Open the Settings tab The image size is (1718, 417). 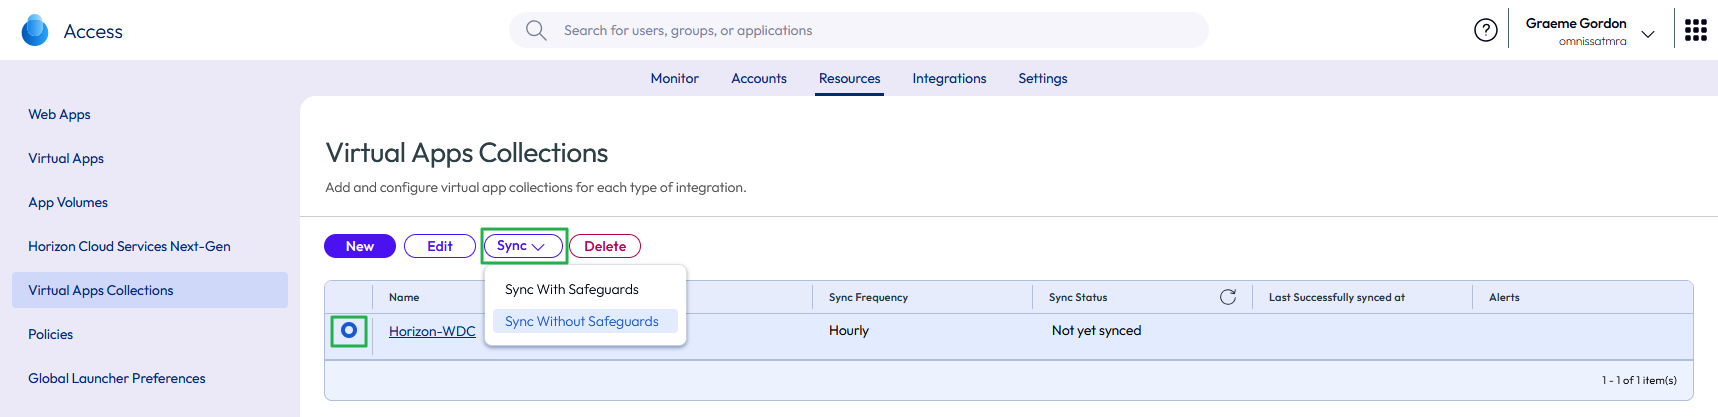pyautogui.click(x=1042, y=78)
